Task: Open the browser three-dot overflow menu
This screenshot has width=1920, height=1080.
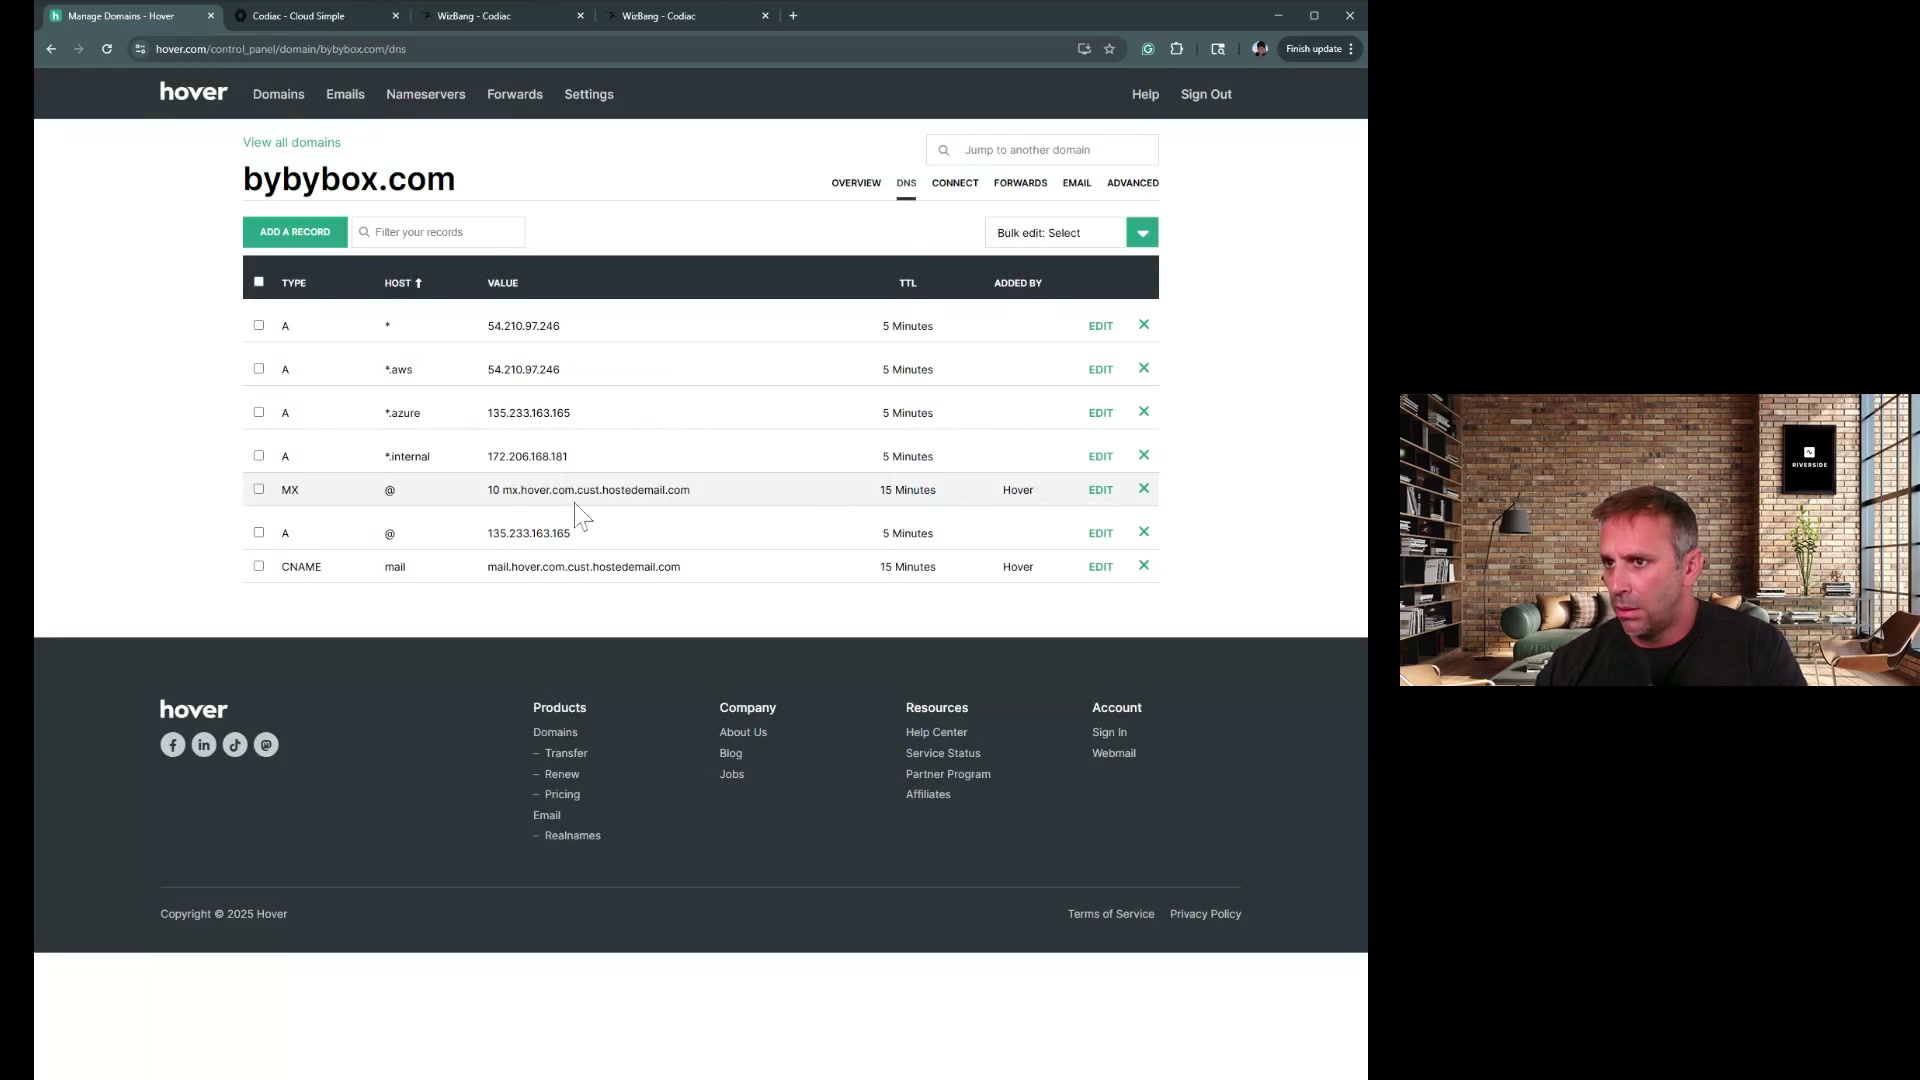Action: click(1351, 48)
